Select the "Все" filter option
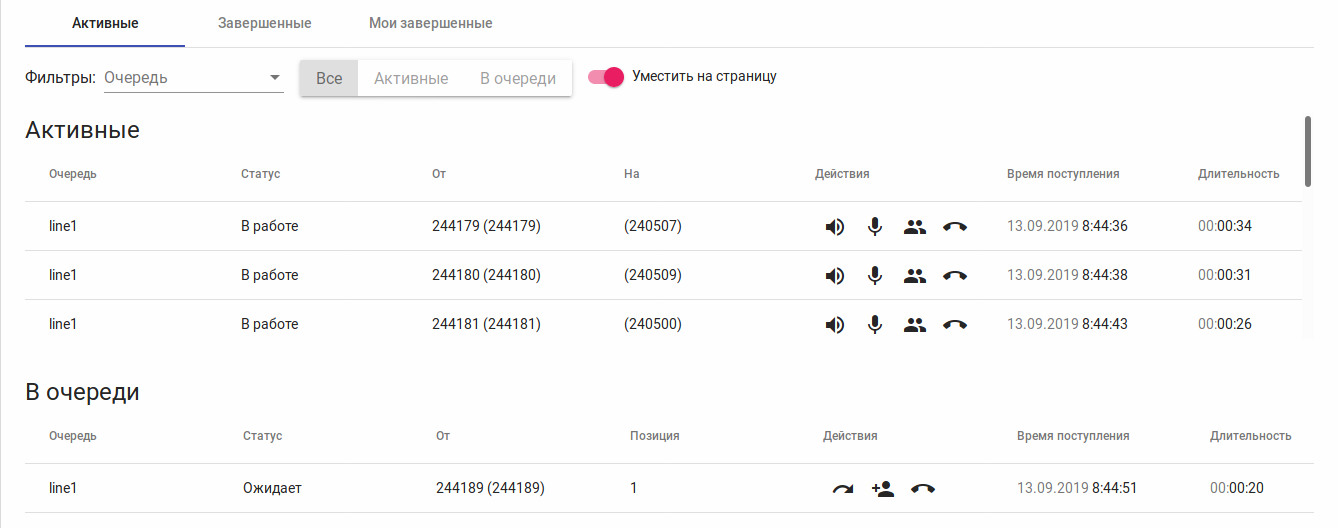 [329, 78]
